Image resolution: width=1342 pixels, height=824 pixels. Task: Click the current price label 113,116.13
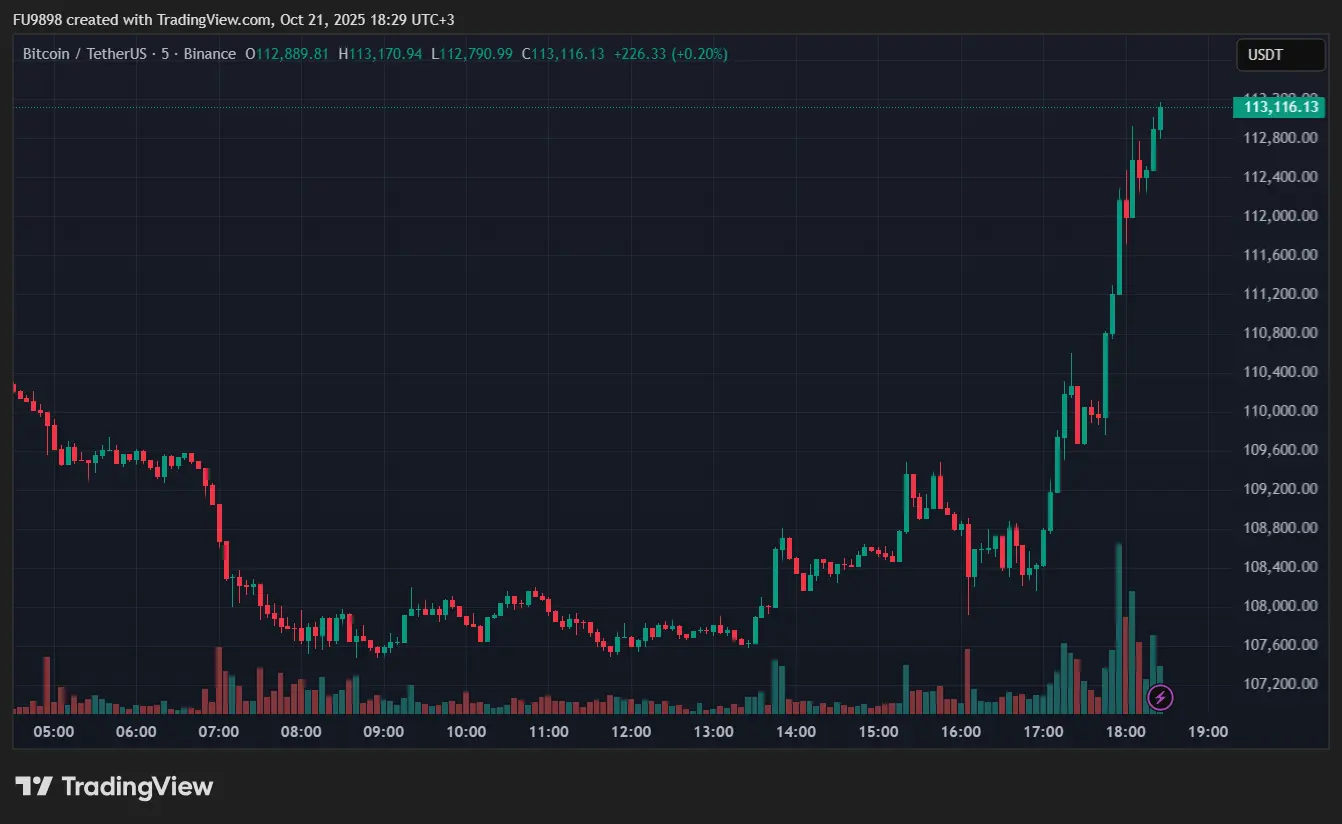pyautogui.click(x=1280, y=107)
